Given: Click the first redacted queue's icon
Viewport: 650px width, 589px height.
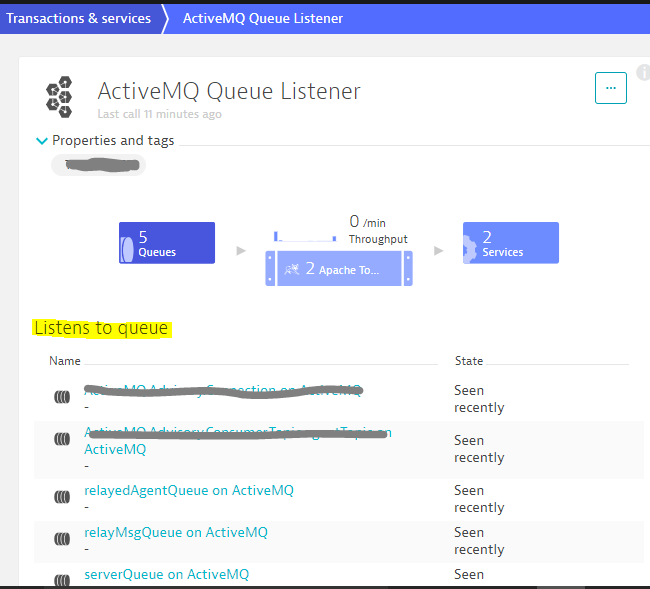Looking at the screenshot, I should (63, 397).
